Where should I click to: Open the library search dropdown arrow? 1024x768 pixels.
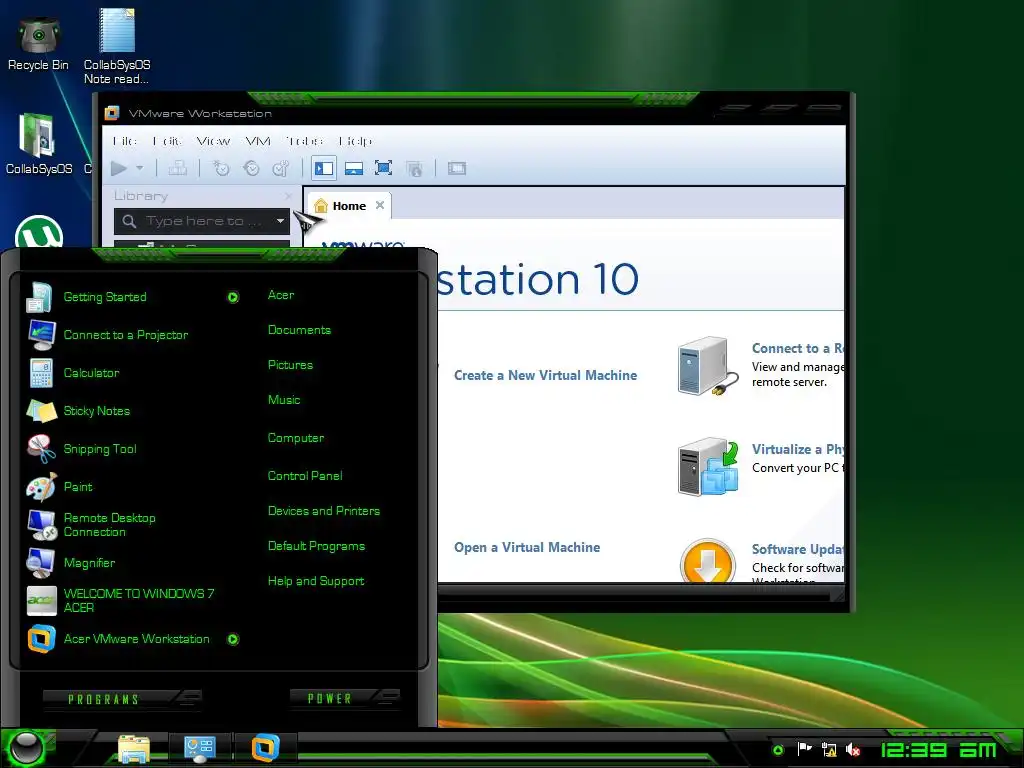[x=280, y=221]
